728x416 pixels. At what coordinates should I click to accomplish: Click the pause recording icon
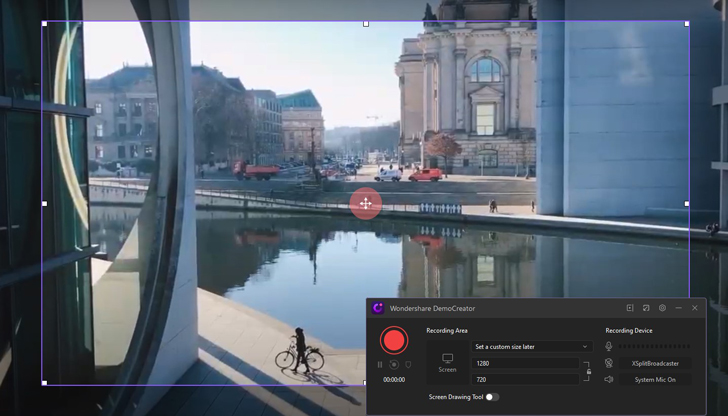tap(380, 365)
